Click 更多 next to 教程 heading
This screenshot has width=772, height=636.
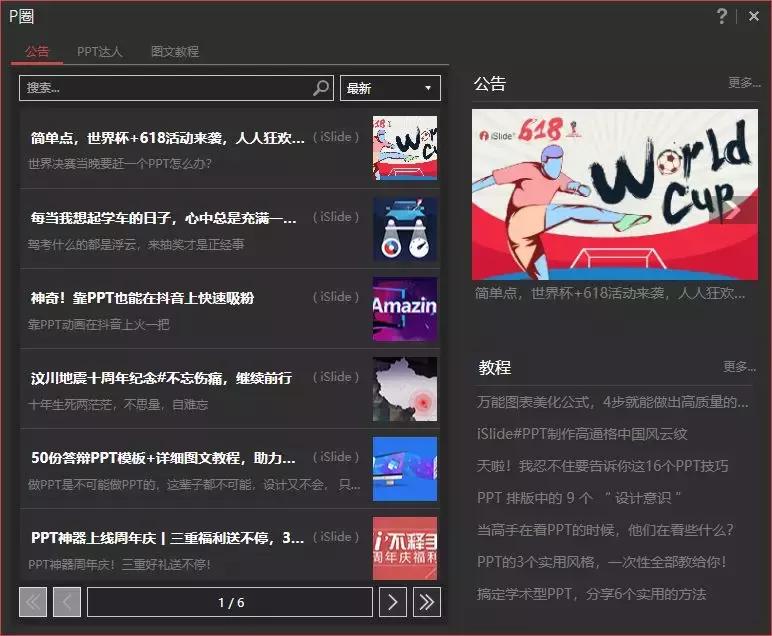[740, 366]
